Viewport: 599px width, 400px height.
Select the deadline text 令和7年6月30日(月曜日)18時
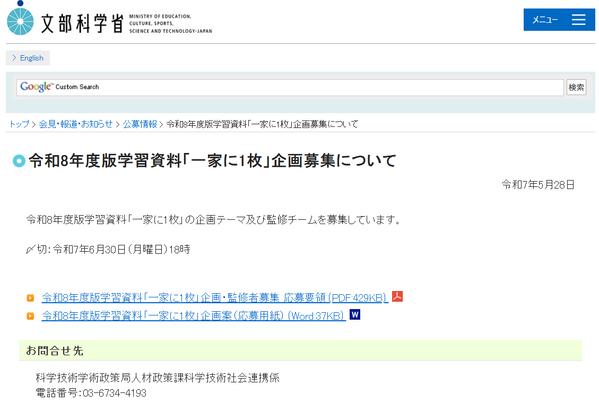click(x=121, y=250)
